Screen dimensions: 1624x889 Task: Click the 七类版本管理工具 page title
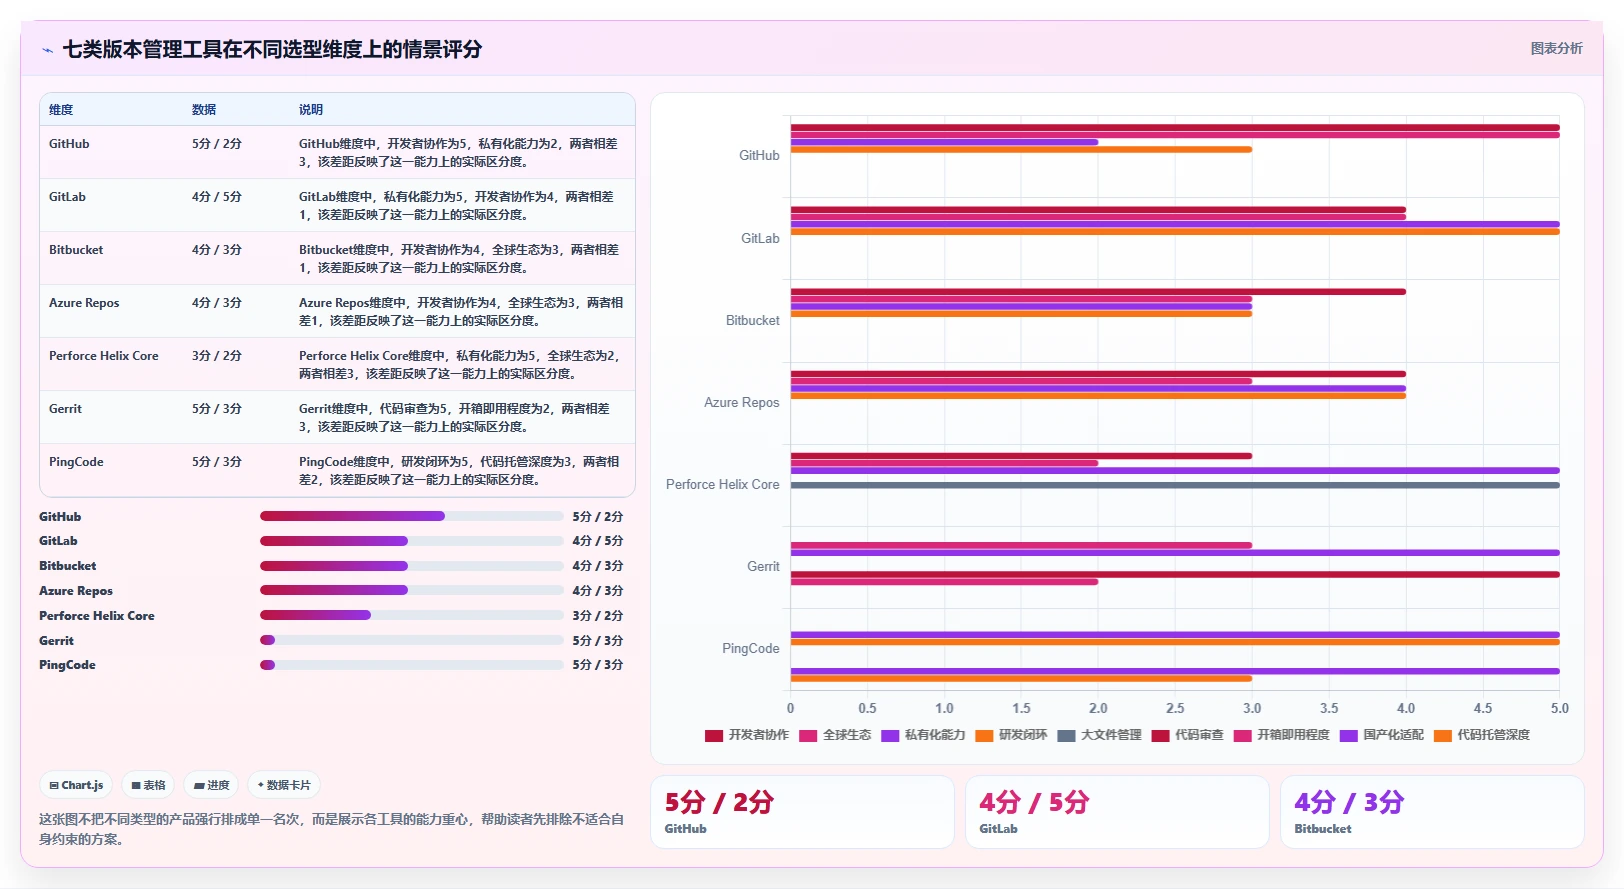[272, 50]
